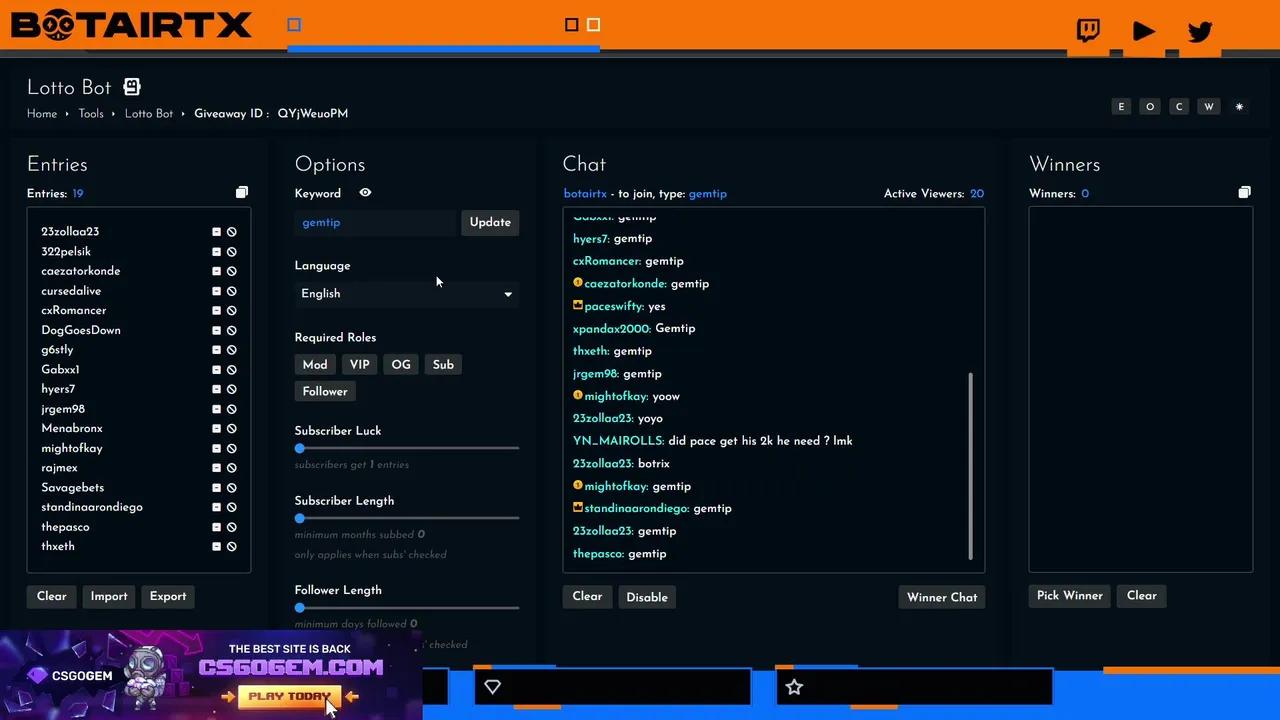Ban thepasco using the block icon

pos(232,527)
